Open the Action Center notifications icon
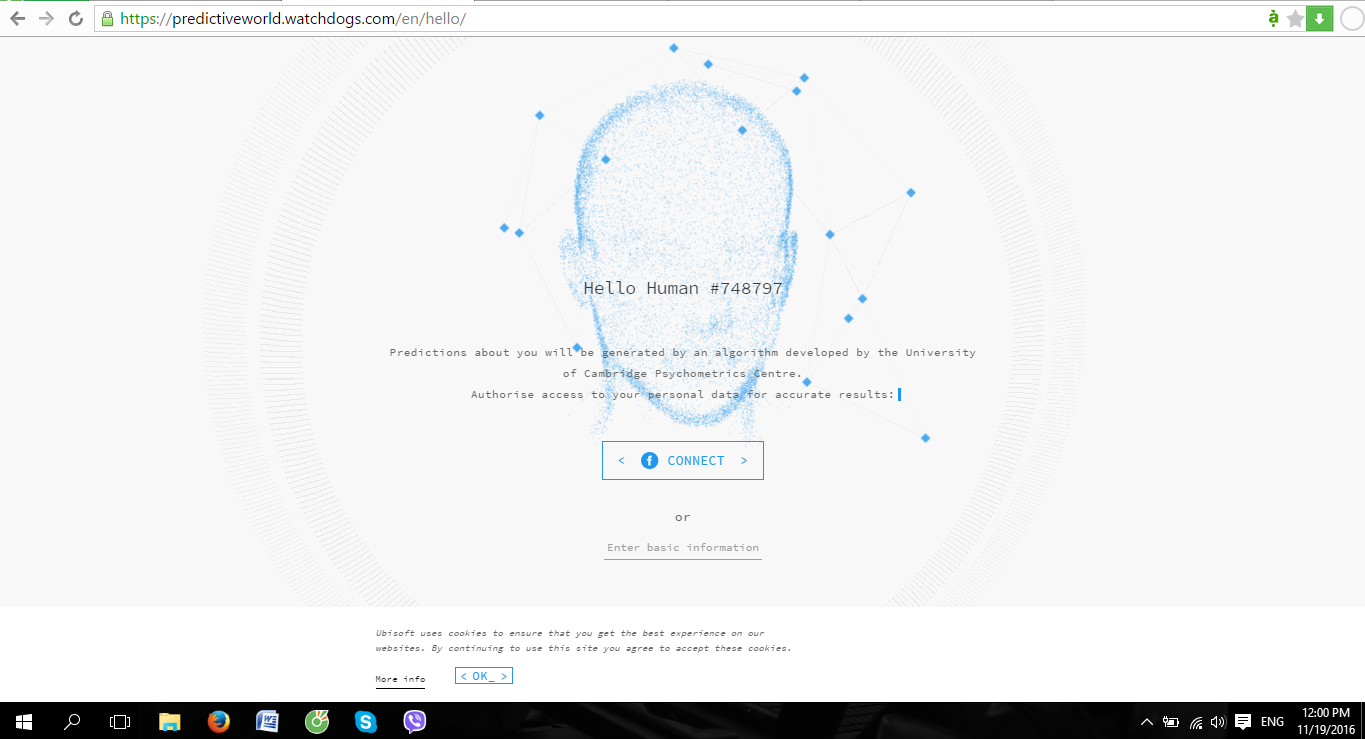This screenshot has width=1365, height=739. (x=1243, y=721)
